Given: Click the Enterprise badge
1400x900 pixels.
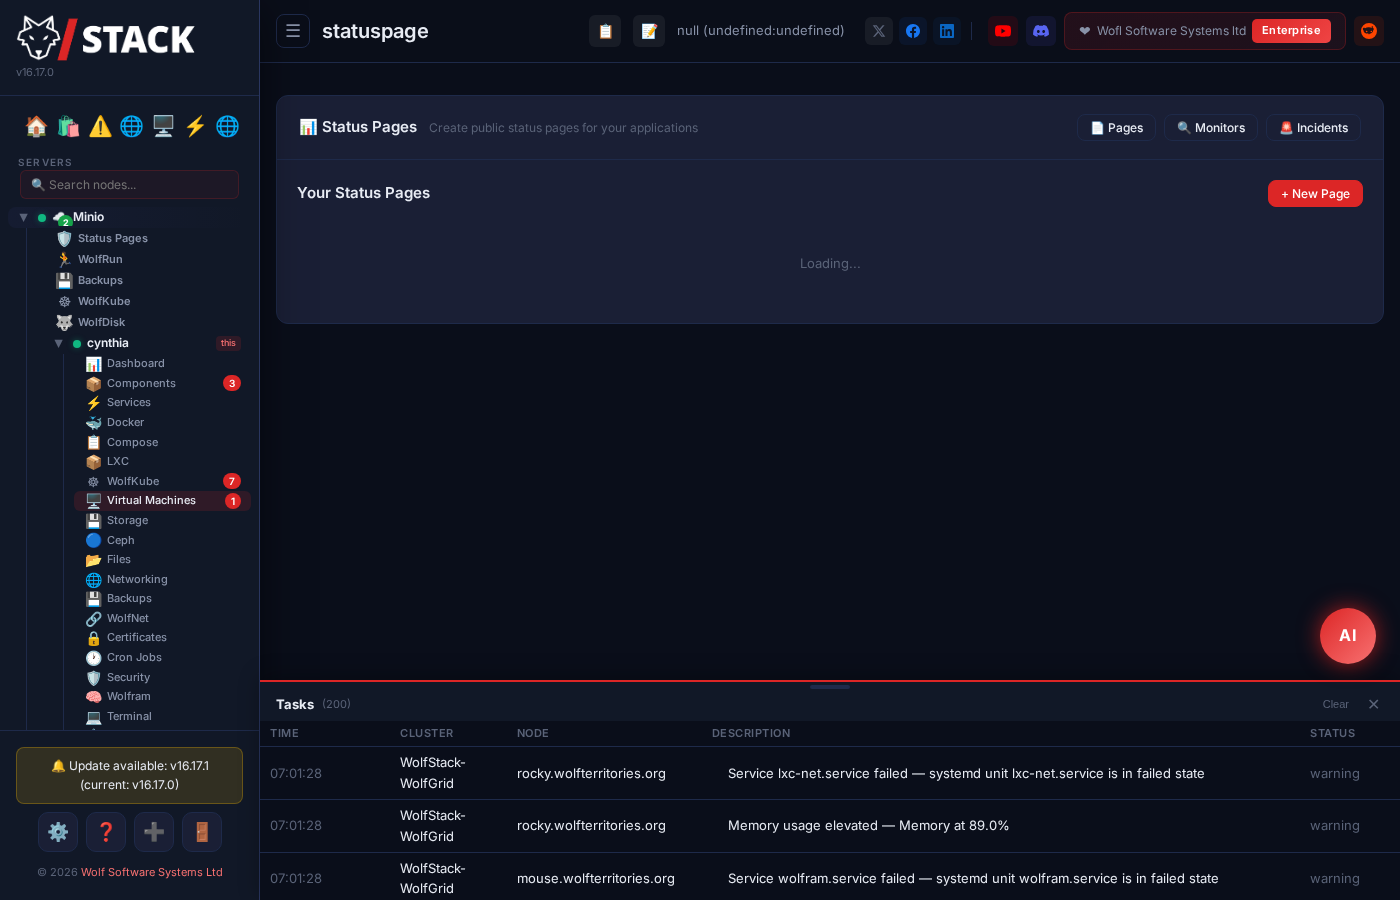Looking at the screenshot, I should [1291, 31].
